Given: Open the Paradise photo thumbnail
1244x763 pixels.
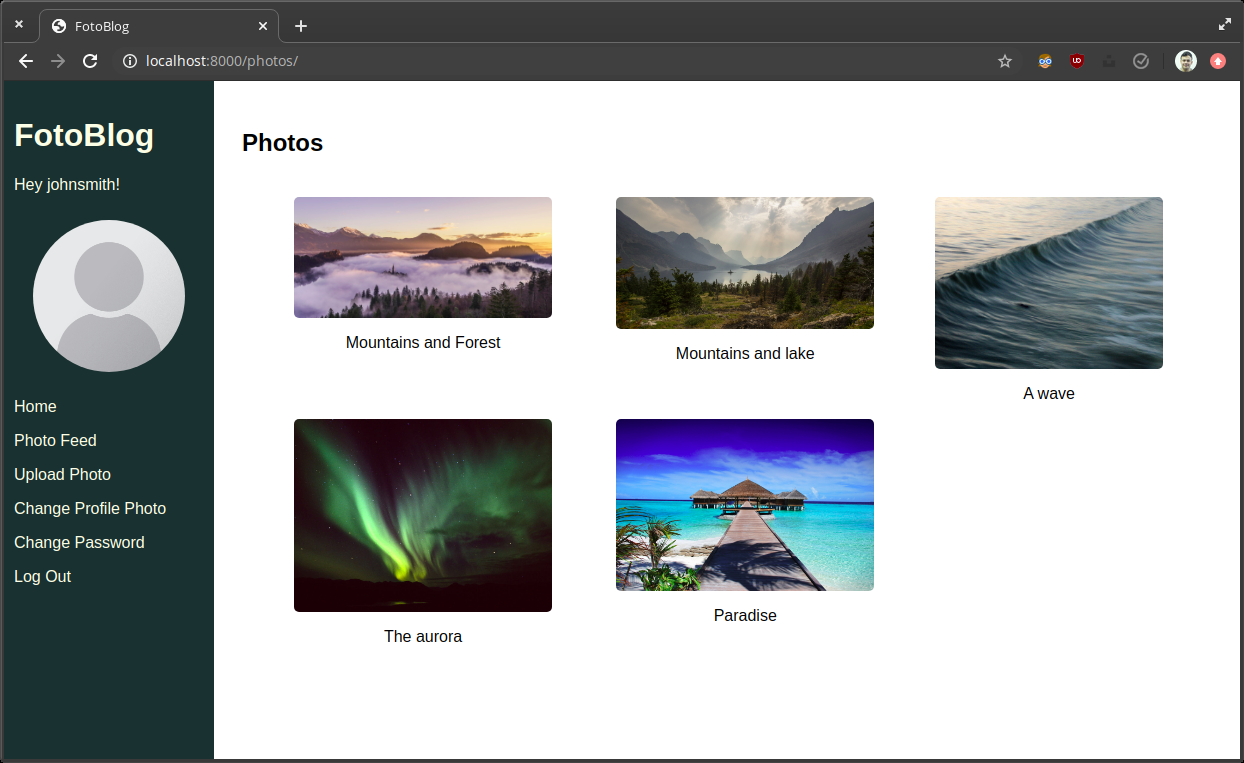Looking at the screenshot, I should pyautogui.click(x=744, y=505).
